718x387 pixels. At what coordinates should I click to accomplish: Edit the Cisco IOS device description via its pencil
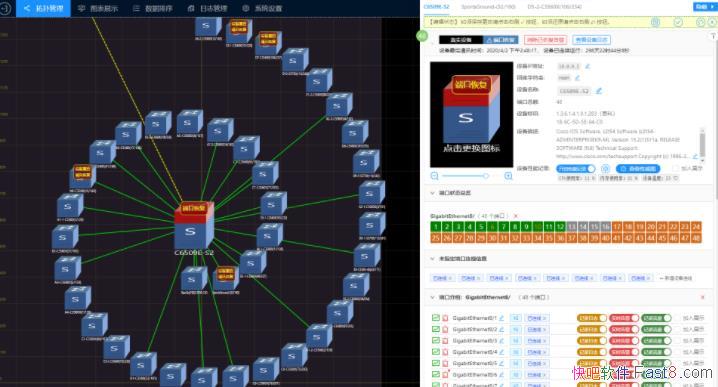(695, 156)
